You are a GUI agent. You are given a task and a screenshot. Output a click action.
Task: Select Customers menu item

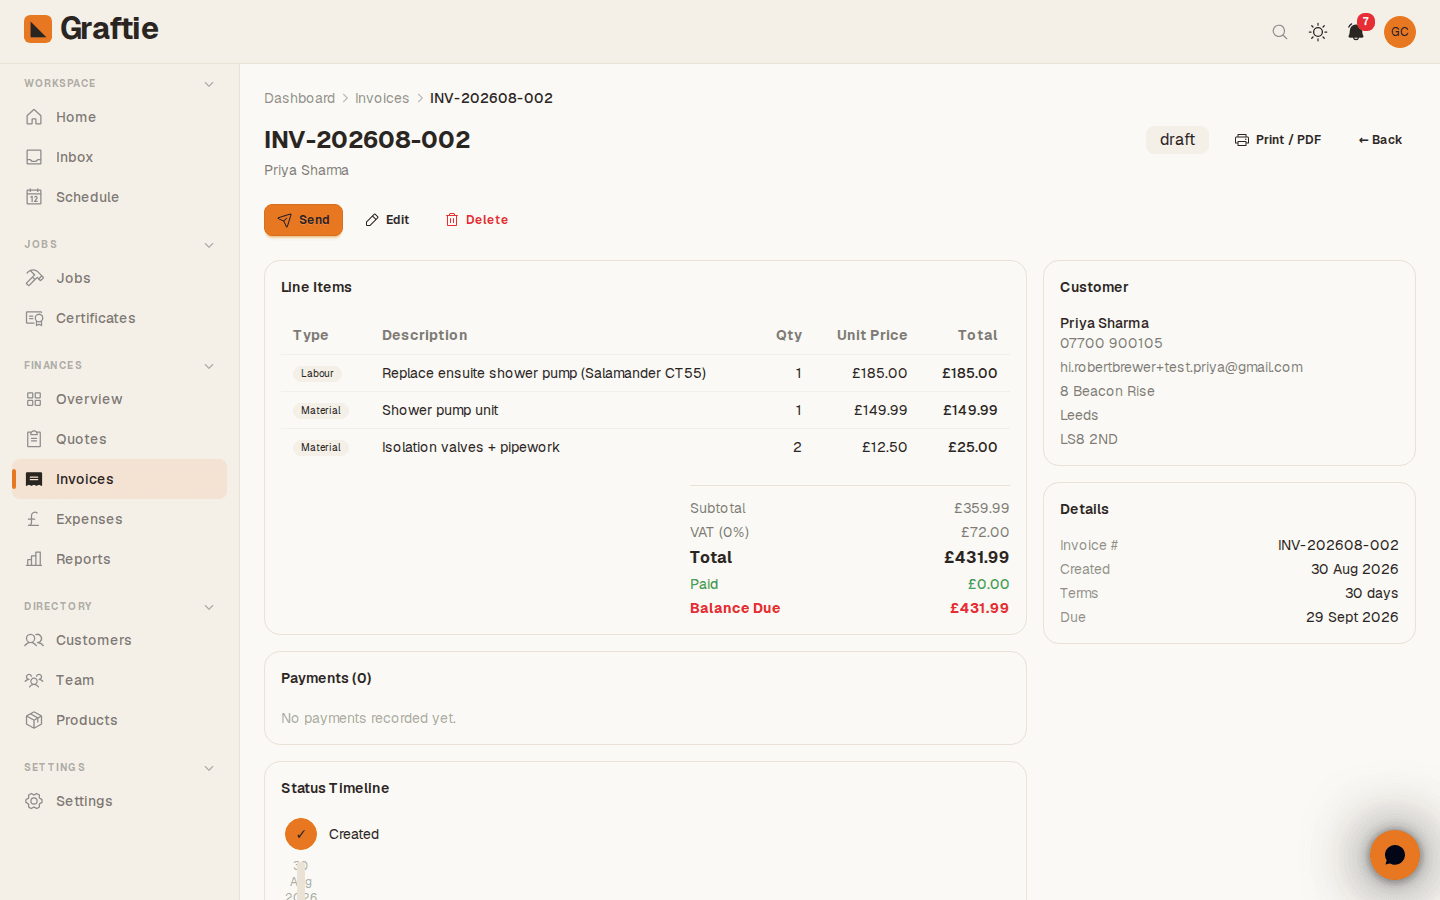[x=120, y=640]
